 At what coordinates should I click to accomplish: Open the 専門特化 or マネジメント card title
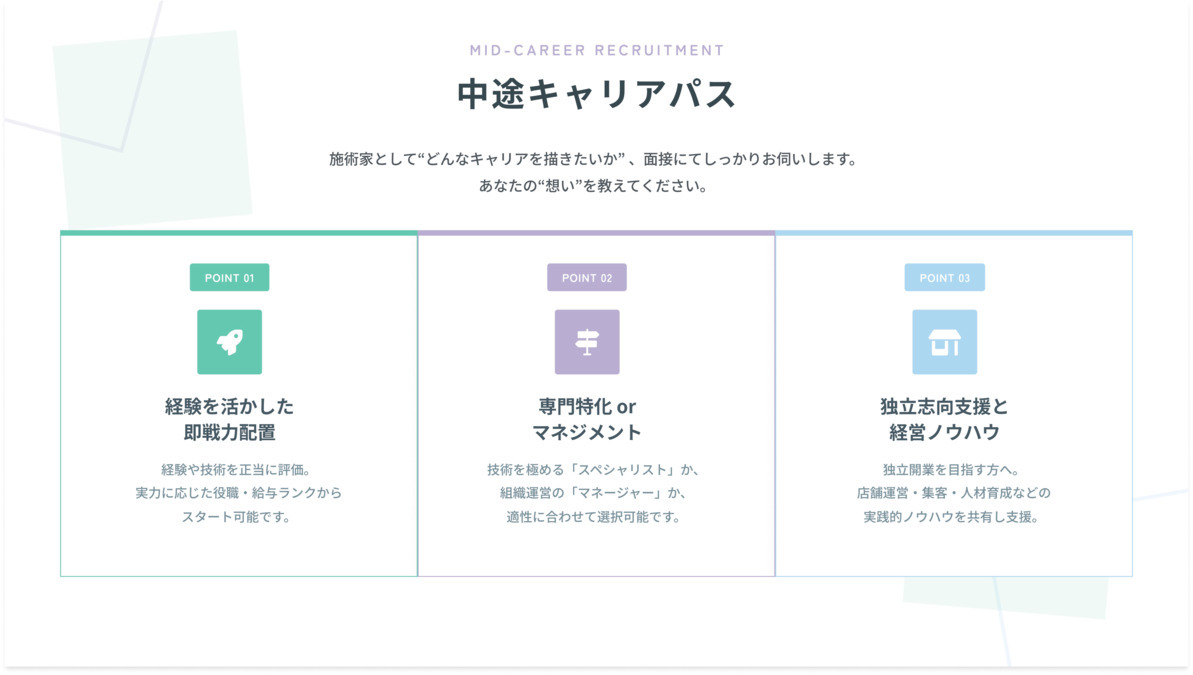pos(587,420)
